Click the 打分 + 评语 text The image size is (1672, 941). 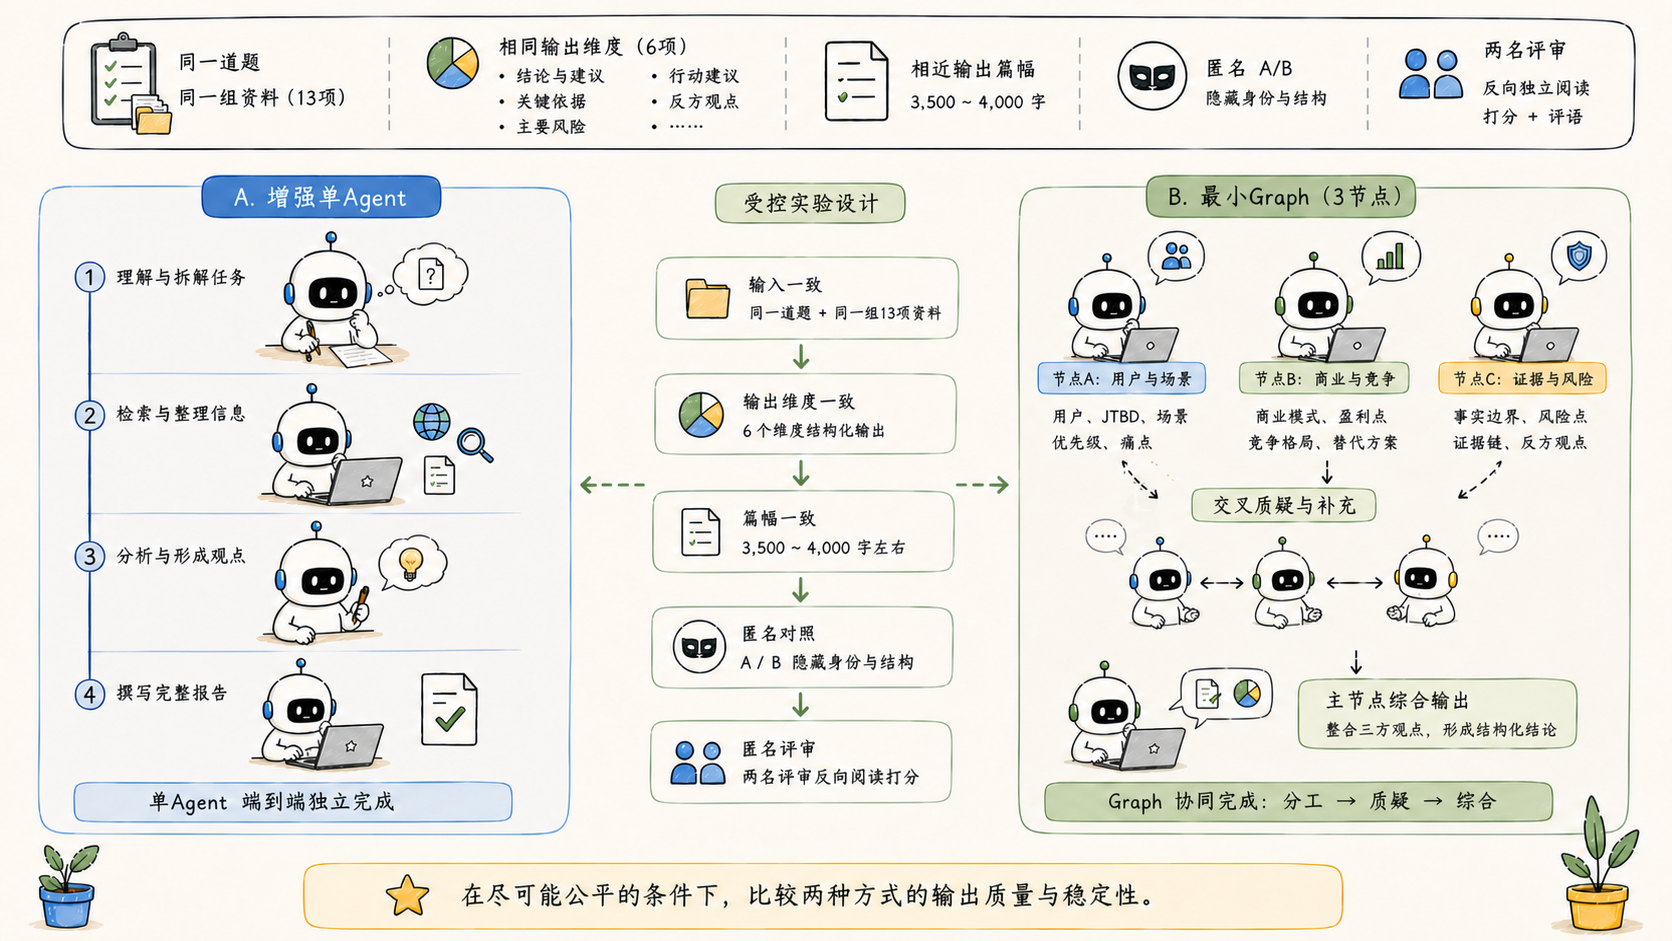click(1532, 116)
